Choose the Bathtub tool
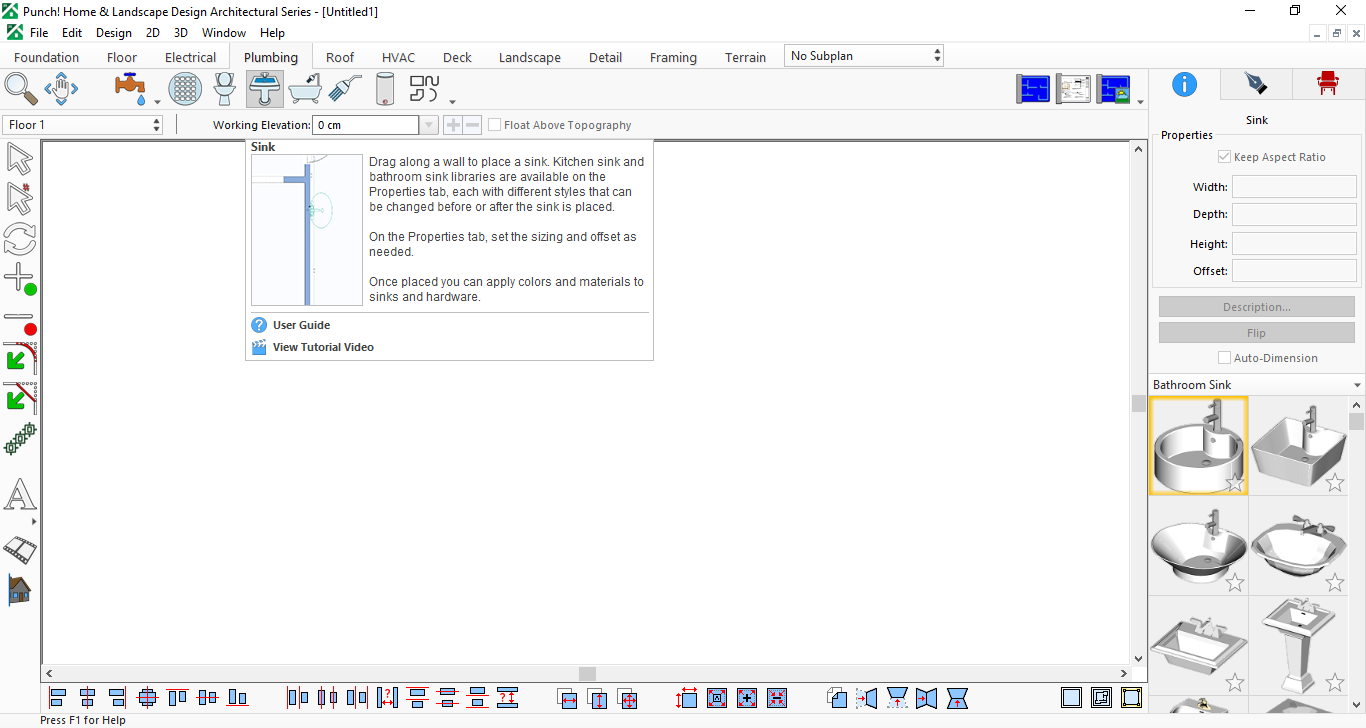The width and height of the screenshot is (1366, 728). tap(305, 88)
